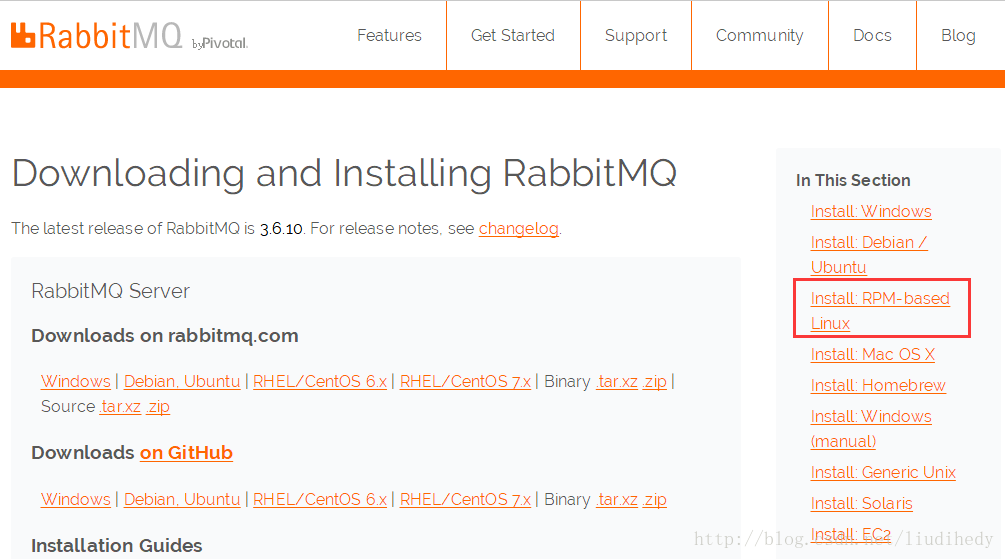This screenshot has width=1005, height=559.
Task: Click the RabbitMQ Server heading
Action: click(110, 291)
